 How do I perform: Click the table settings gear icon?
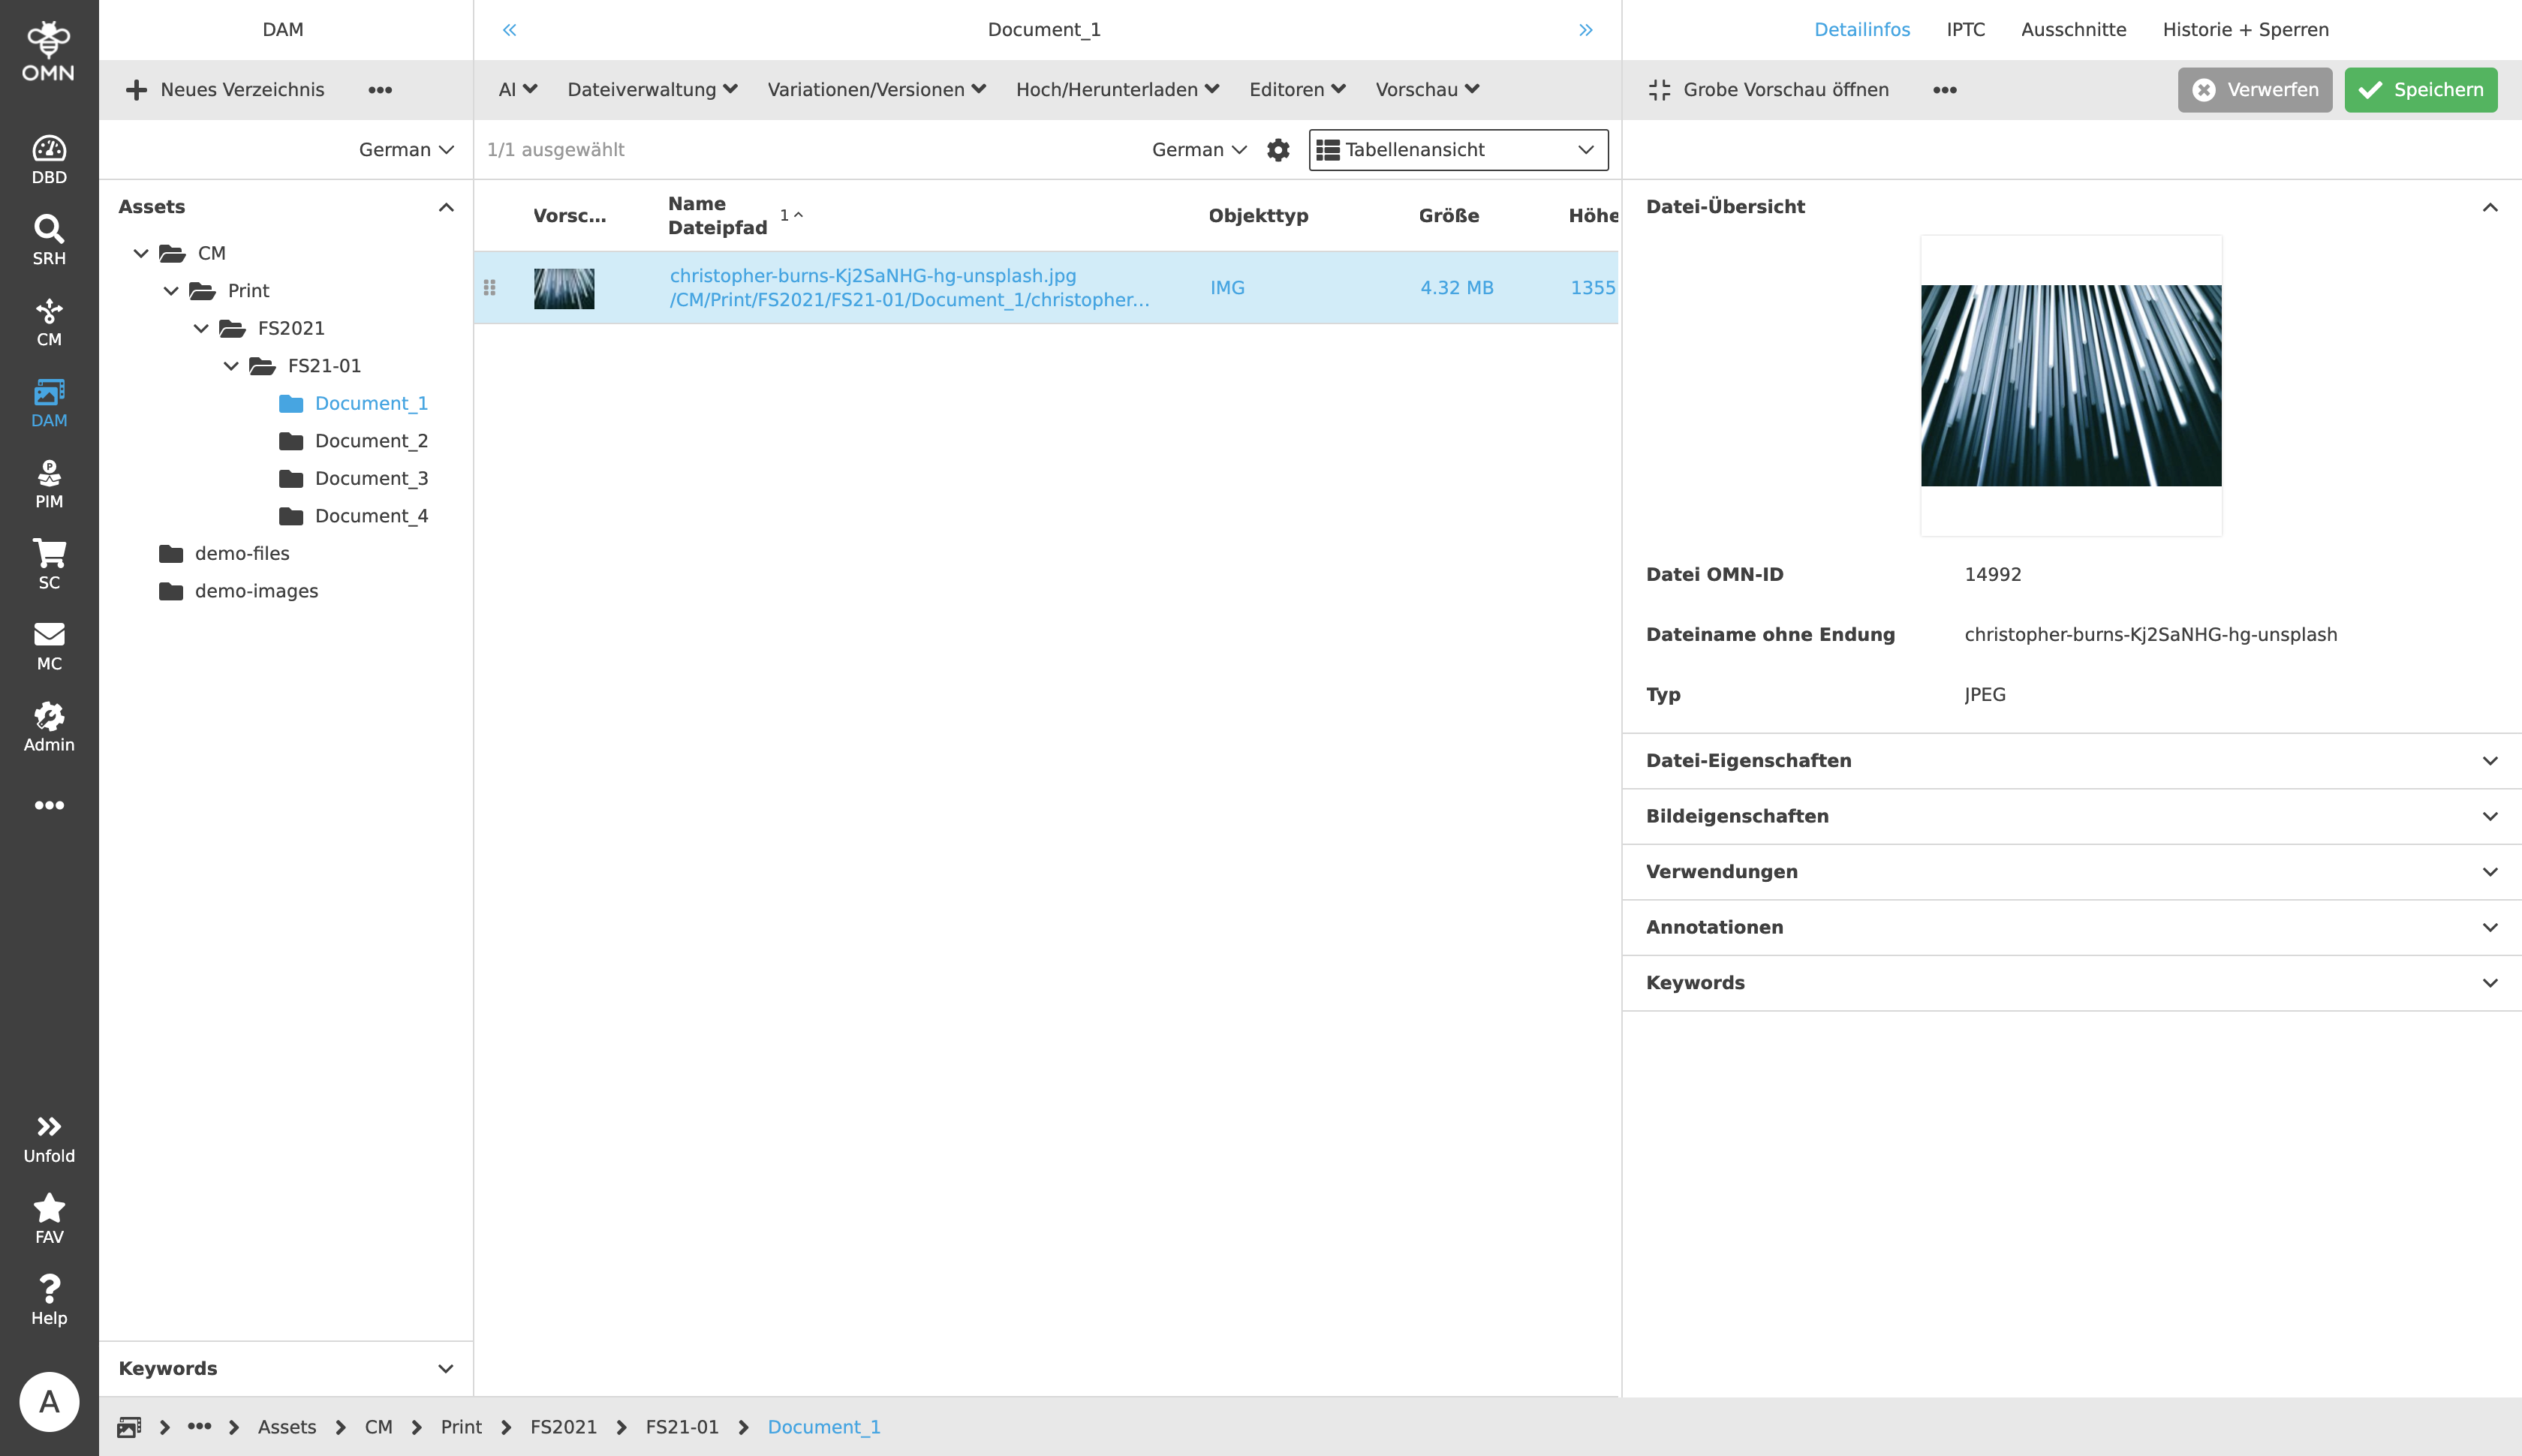[x=1278, y=150]
